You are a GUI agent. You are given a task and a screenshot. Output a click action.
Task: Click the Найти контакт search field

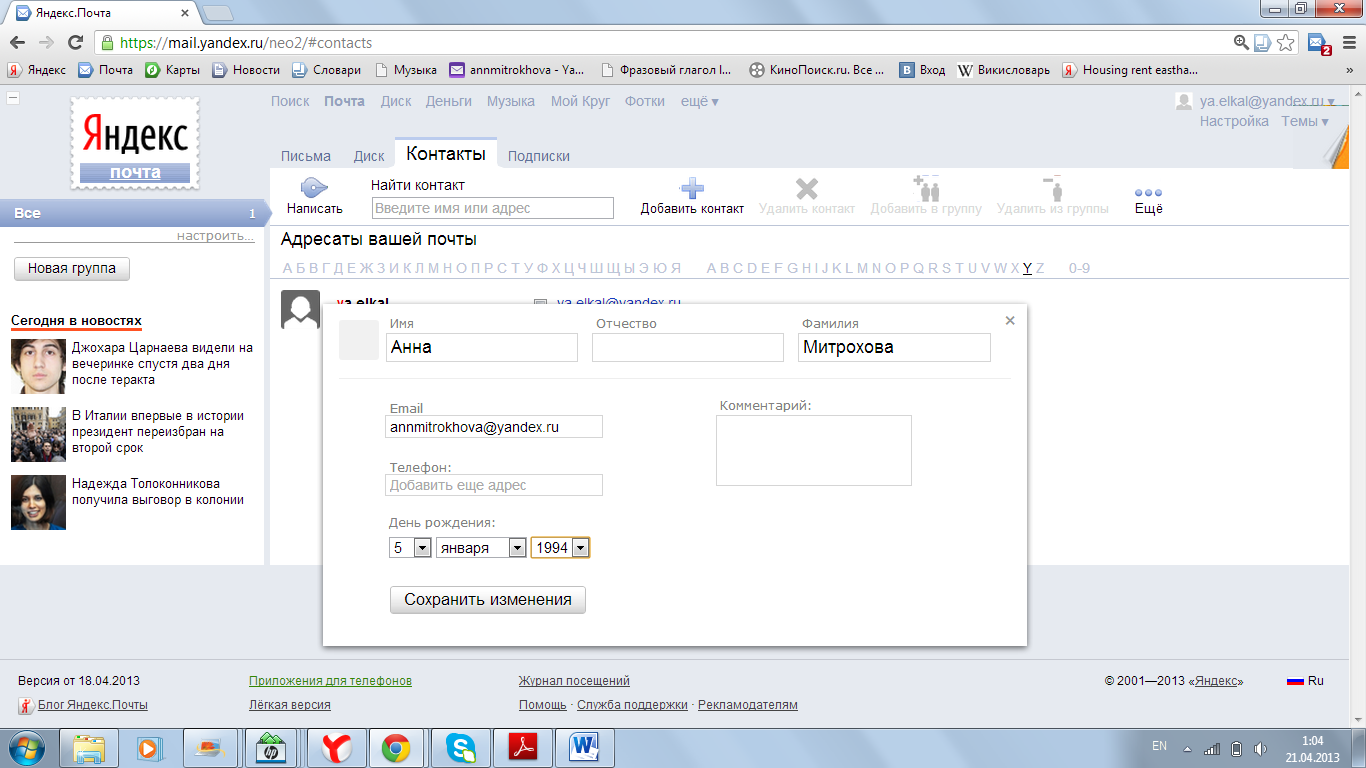pyautogui.click(x=493, y=208)
